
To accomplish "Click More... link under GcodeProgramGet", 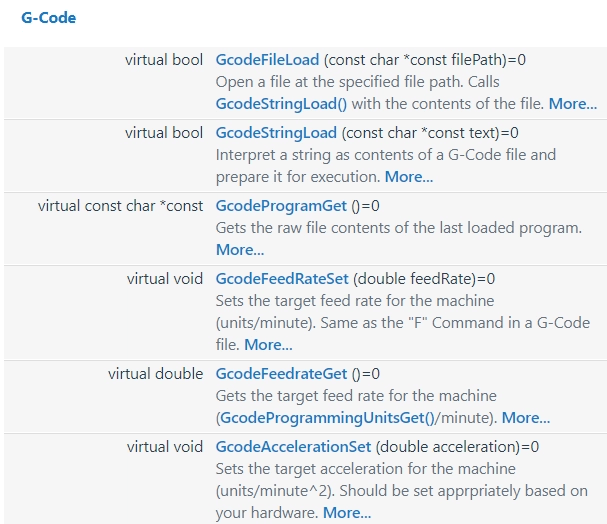I will tap(240, 250).
